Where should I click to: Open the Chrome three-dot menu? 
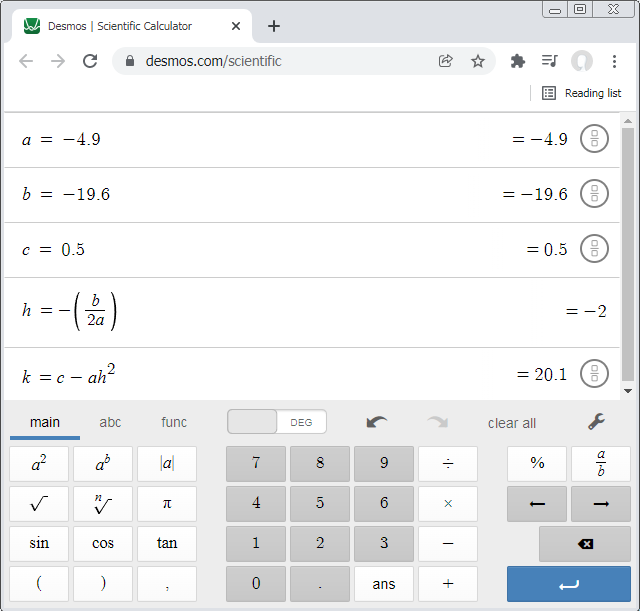coord(614,61)
